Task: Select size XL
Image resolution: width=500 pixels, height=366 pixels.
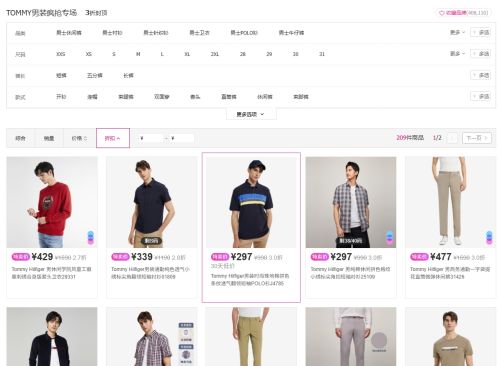Action: [x=187, y=54]
